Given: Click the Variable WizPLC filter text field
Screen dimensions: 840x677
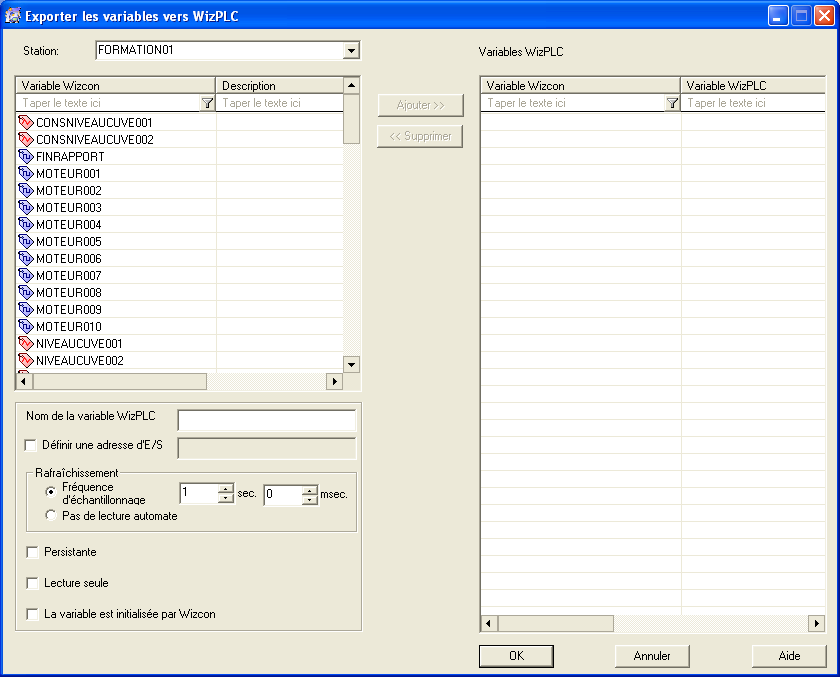Looking at the screenshot, I should (753, 103).
